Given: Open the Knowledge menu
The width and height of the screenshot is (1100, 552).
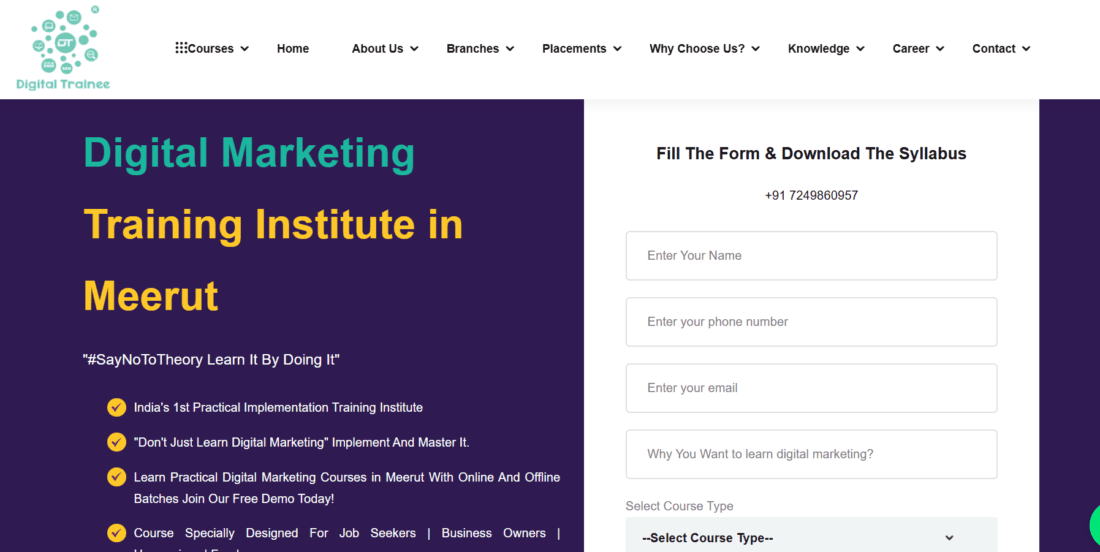Looking at the screenshot, I should tap(818, 49).
